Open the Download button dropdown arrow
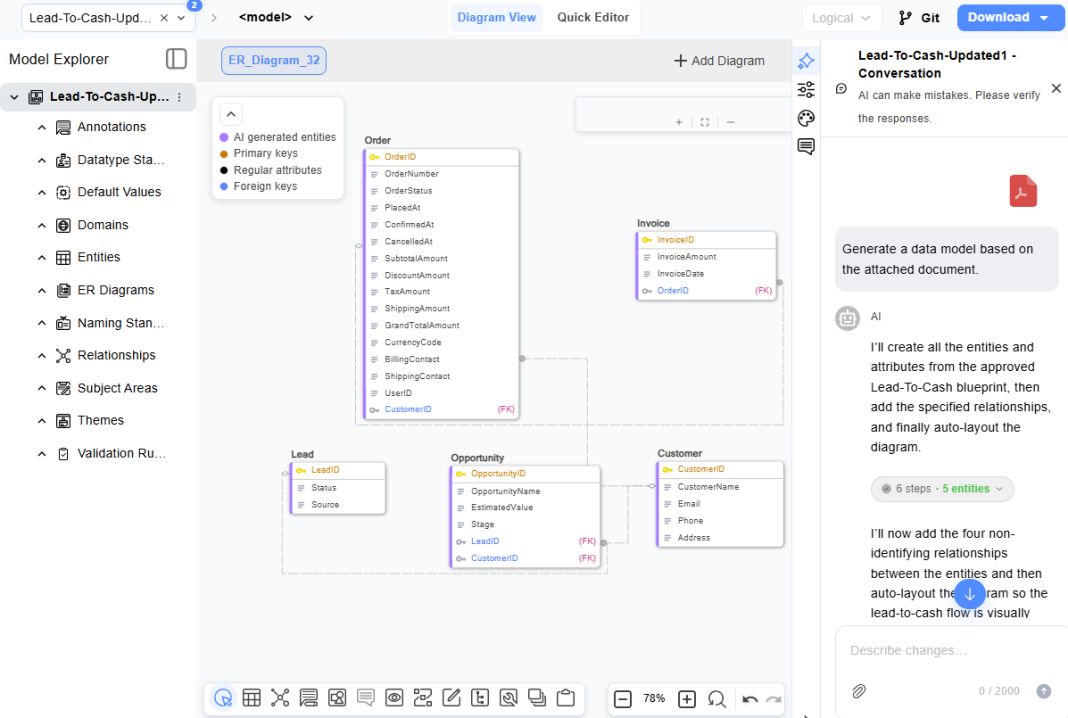The image size is (1068, 718). pos(1044,18)
